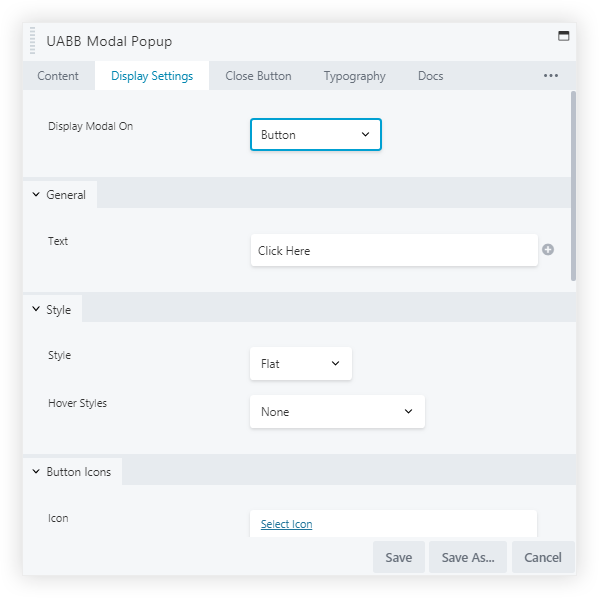
Task: Click the panel maximize window icon
Action: point(563,36)
